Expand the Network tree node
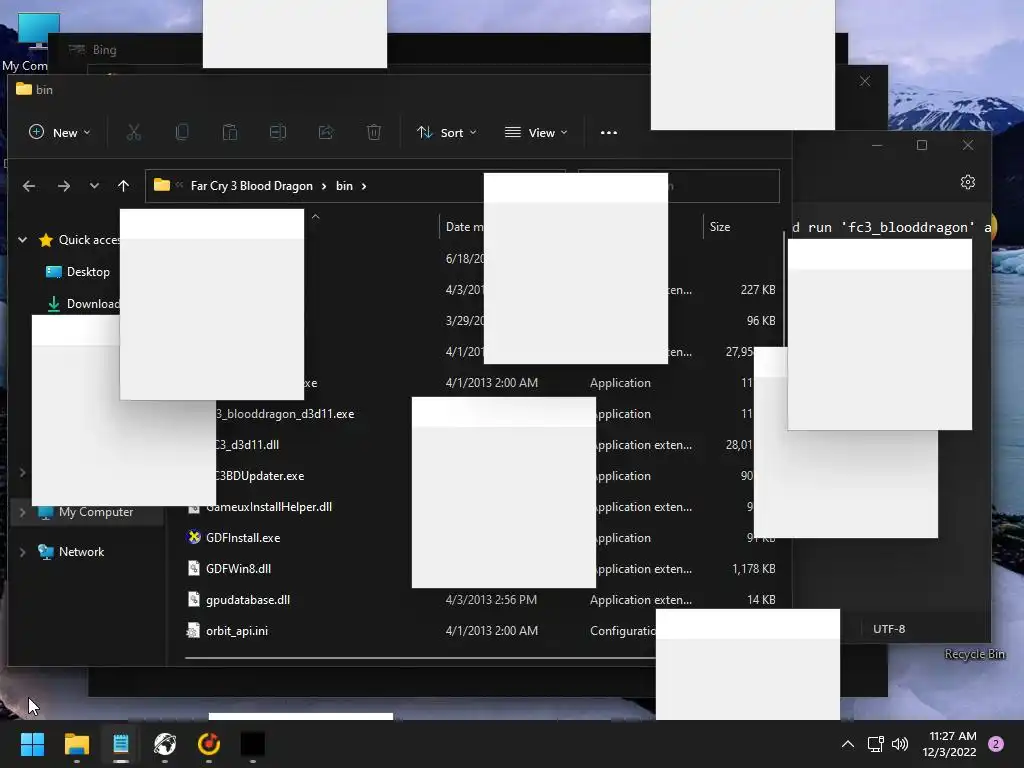Screen dimensions: 1024x768 [x=22, y=552]
